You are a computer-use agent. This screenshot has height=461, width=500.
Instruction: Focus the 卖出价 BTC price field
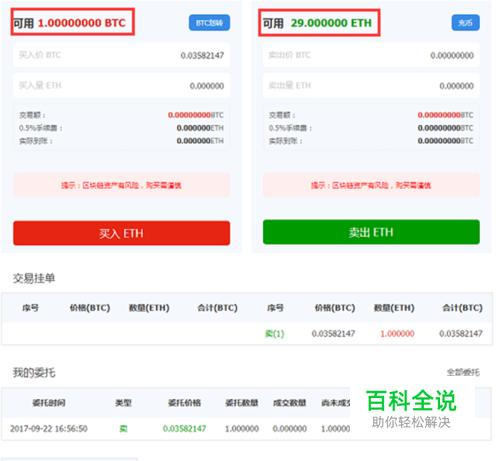(x=371, y=55)
